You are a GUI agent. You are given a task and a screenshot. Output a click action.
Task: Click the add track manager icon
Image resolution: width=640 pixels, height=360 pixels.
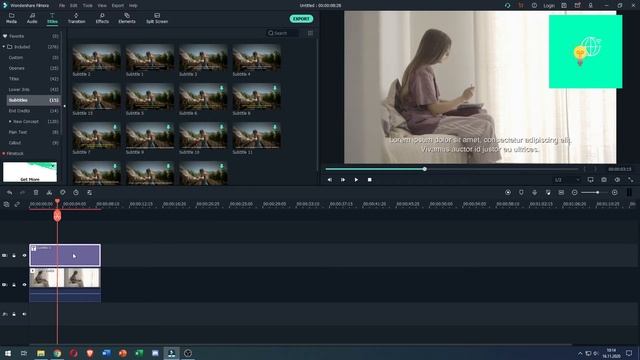[7, 204]
